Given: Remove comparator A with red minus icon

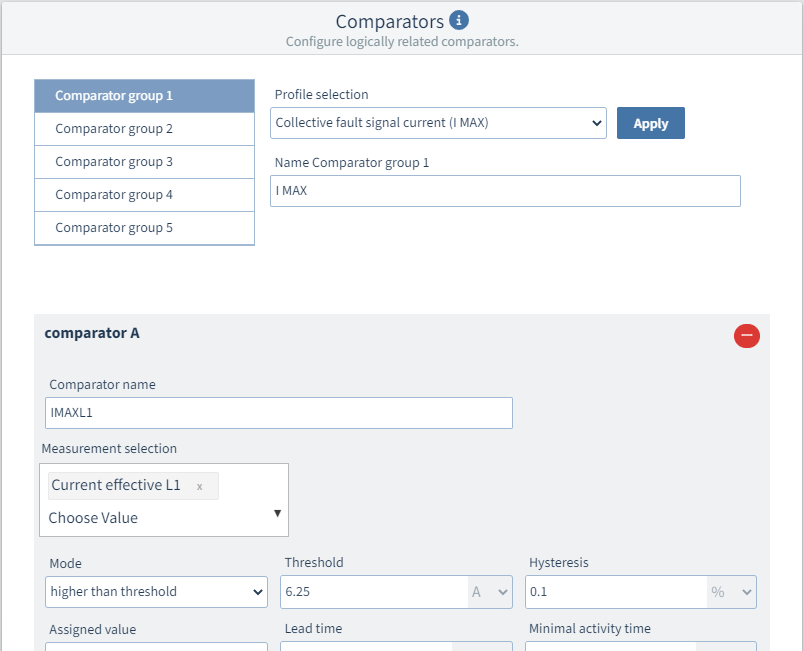Looking at the screenshot, I should [x=747, y=336].
